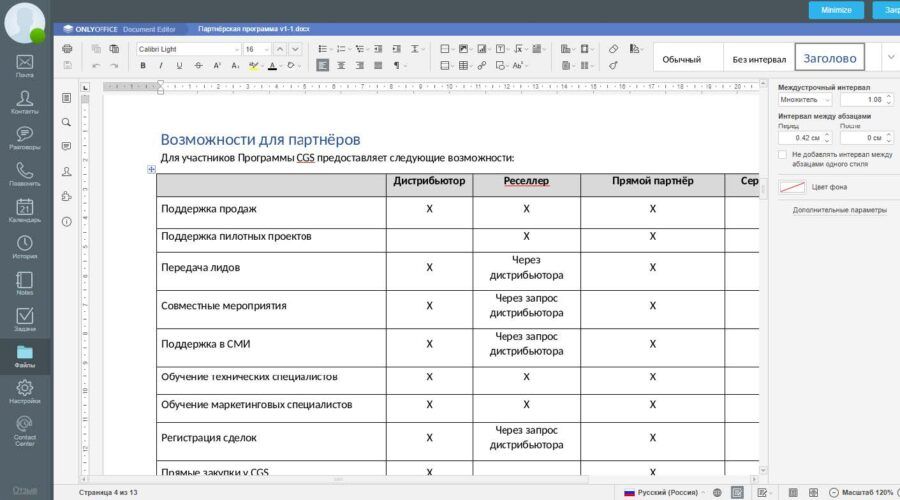The width and height of the screenshot is (900, 500).
Task: Align text to center
Action: [341, 66]
